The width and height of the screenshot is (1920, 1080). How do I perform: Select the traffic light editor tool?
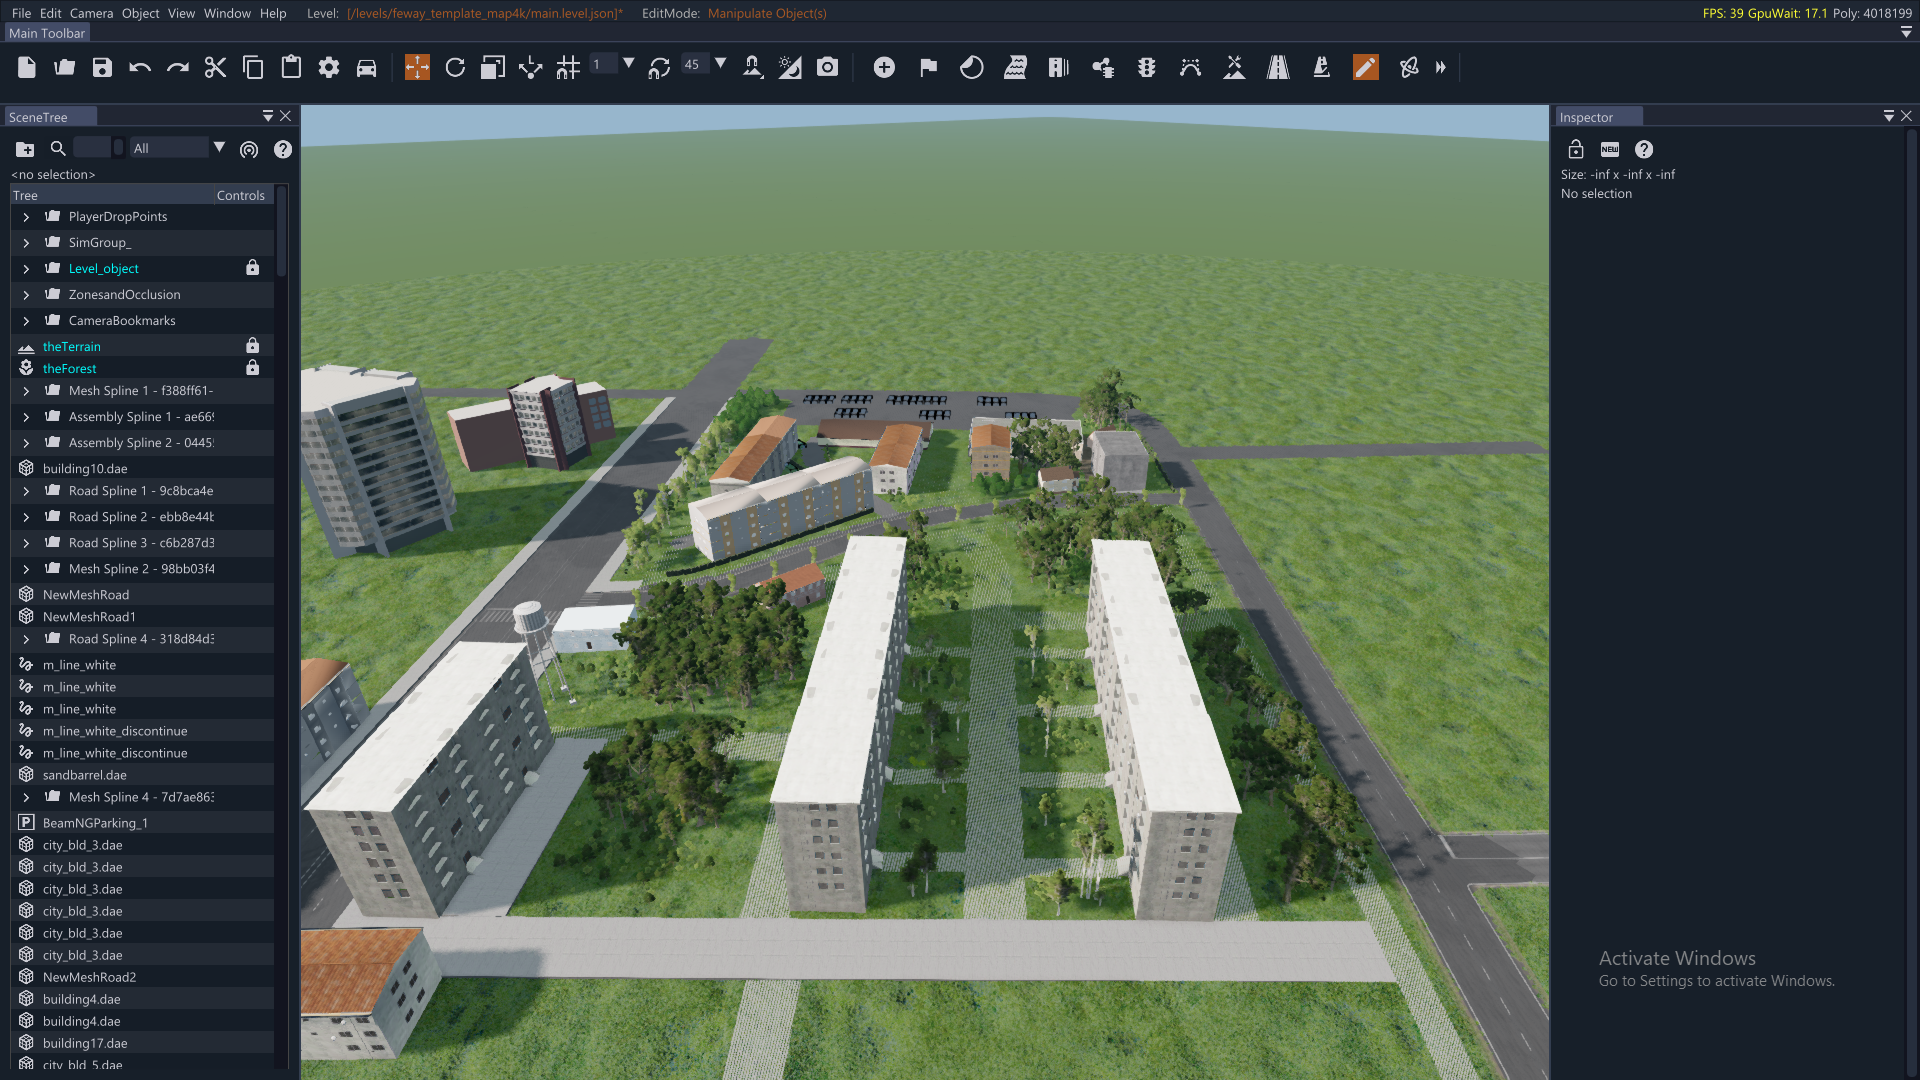[1146, 67]
